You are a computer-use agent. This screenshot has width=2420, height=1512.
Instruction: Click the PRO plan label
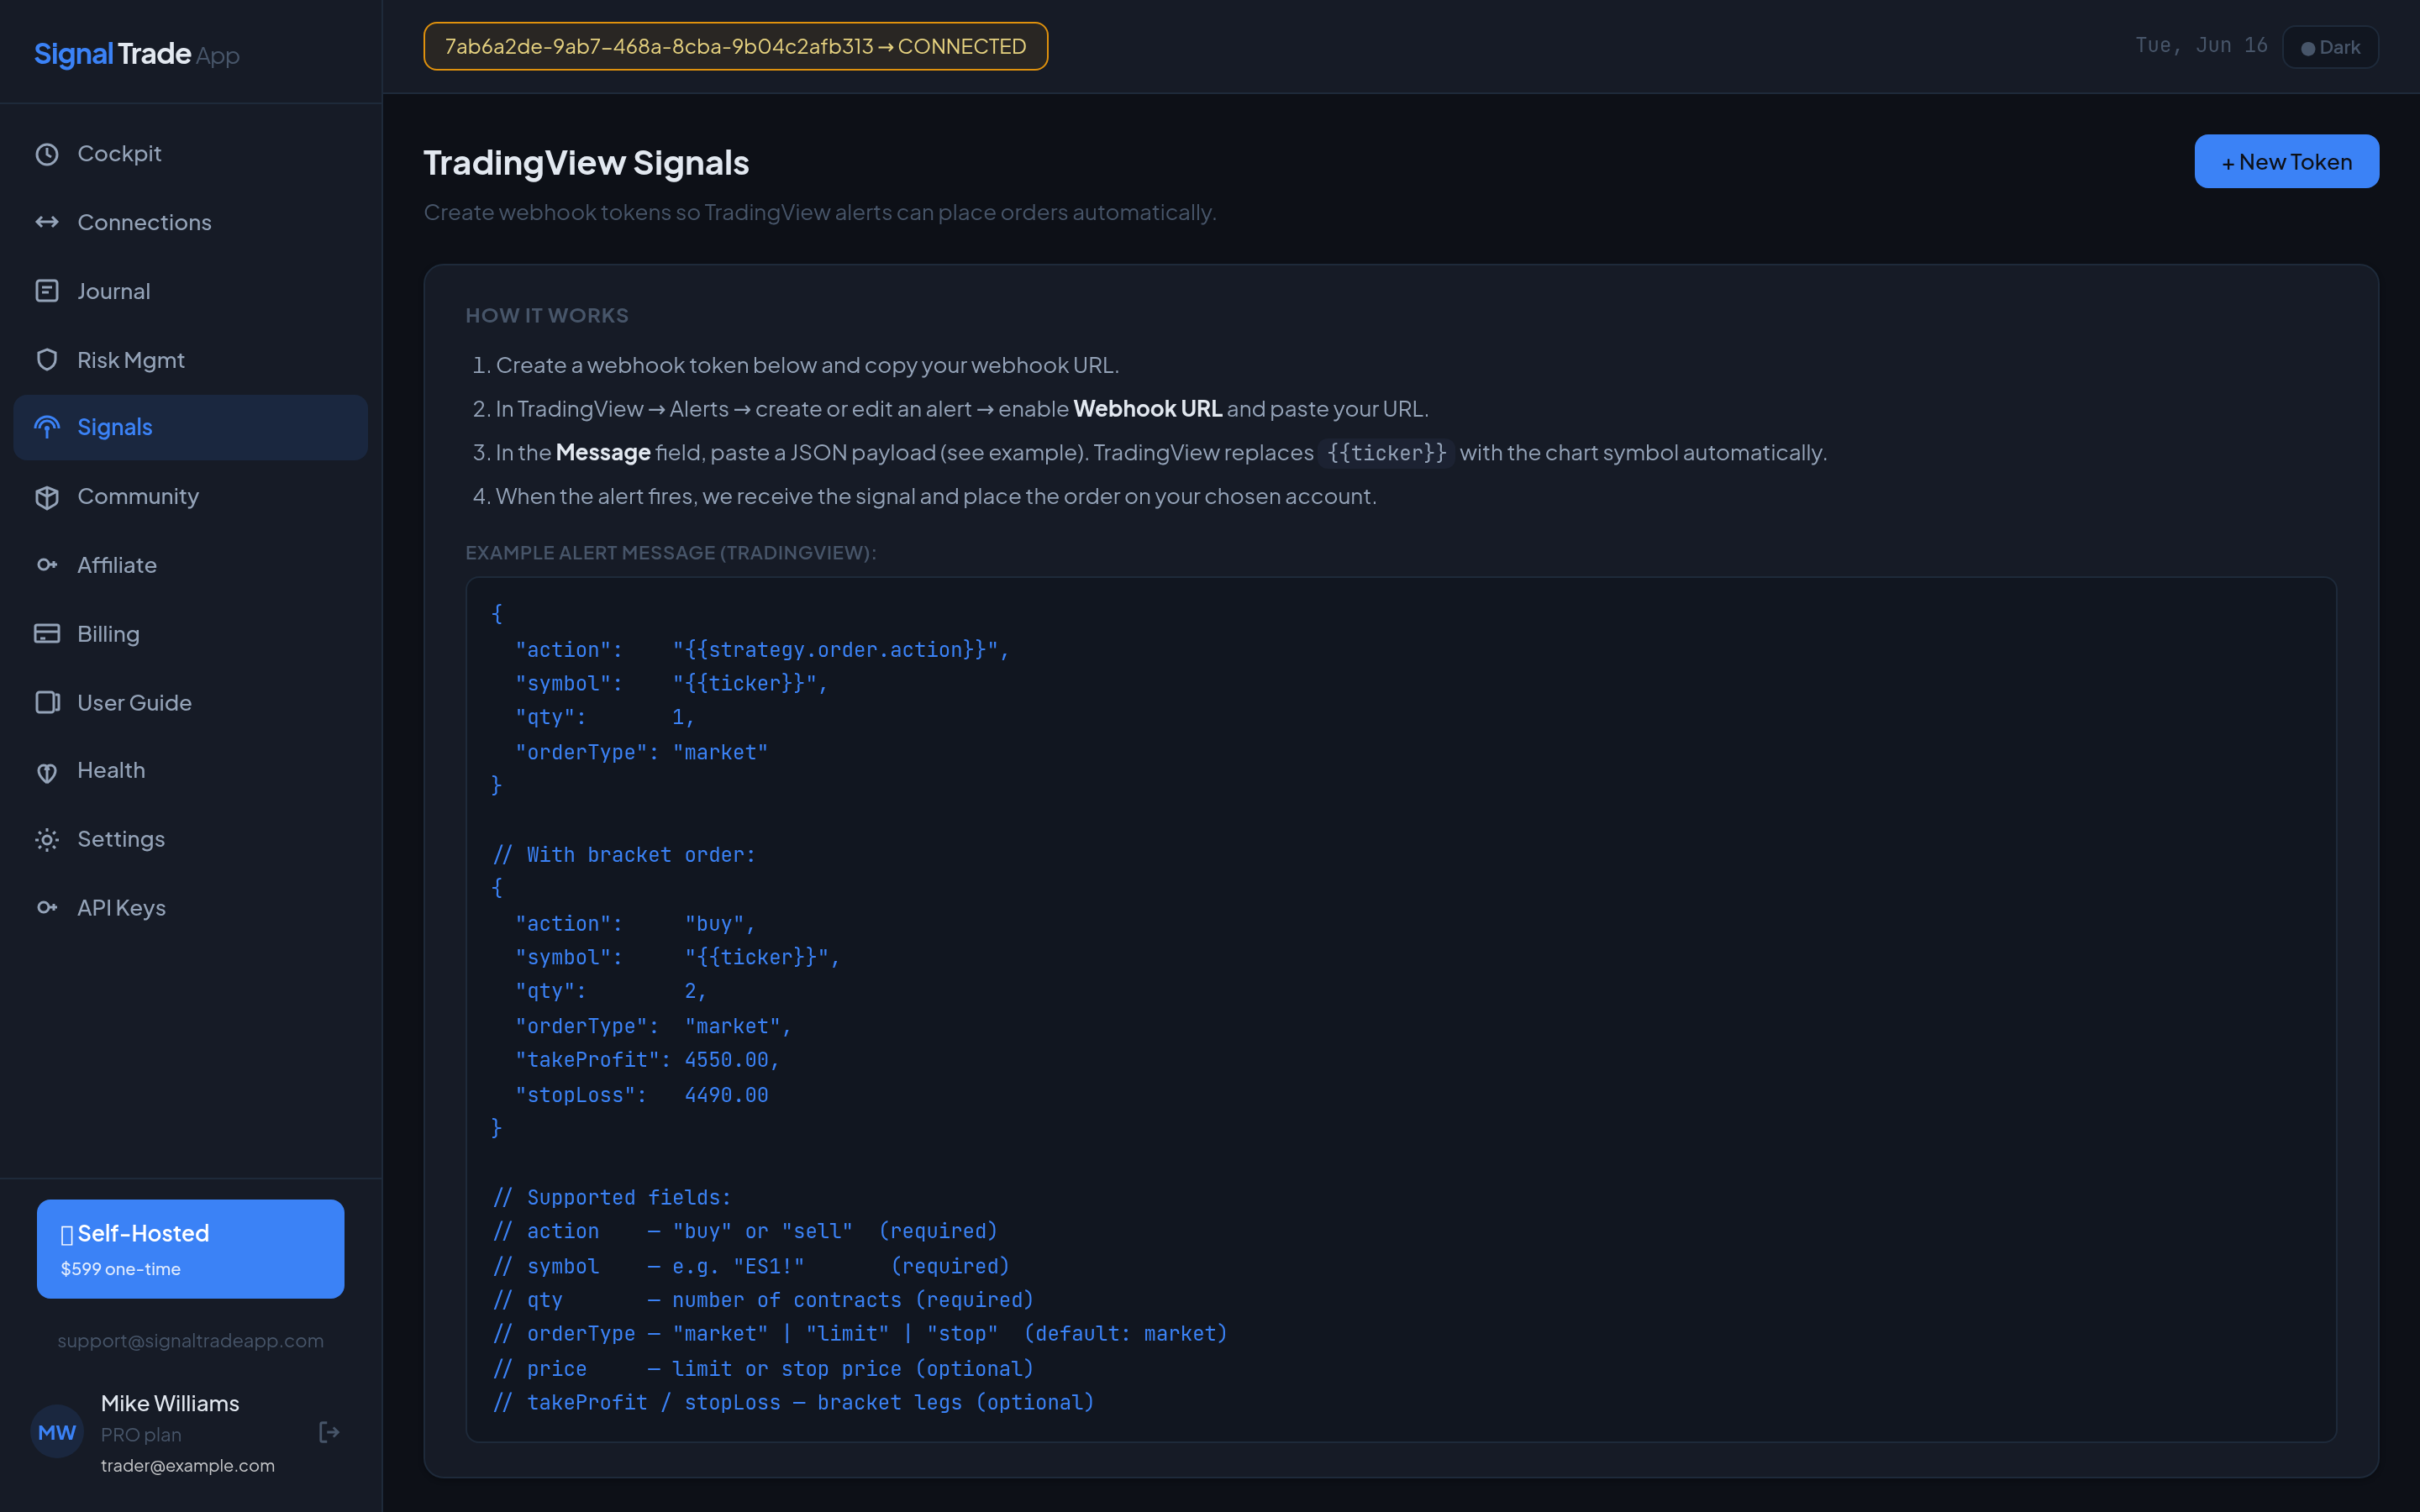141,1434
